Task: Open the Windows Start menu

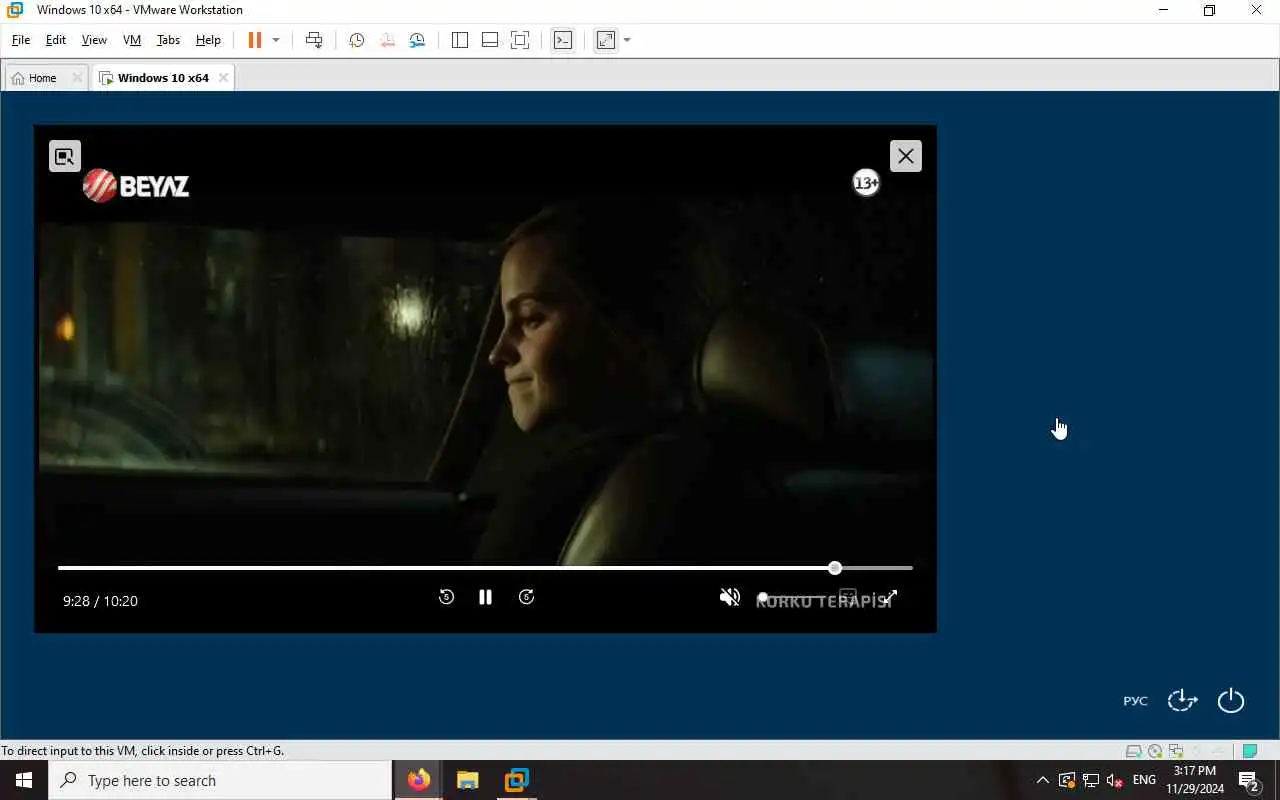Action: coord(24,780)
